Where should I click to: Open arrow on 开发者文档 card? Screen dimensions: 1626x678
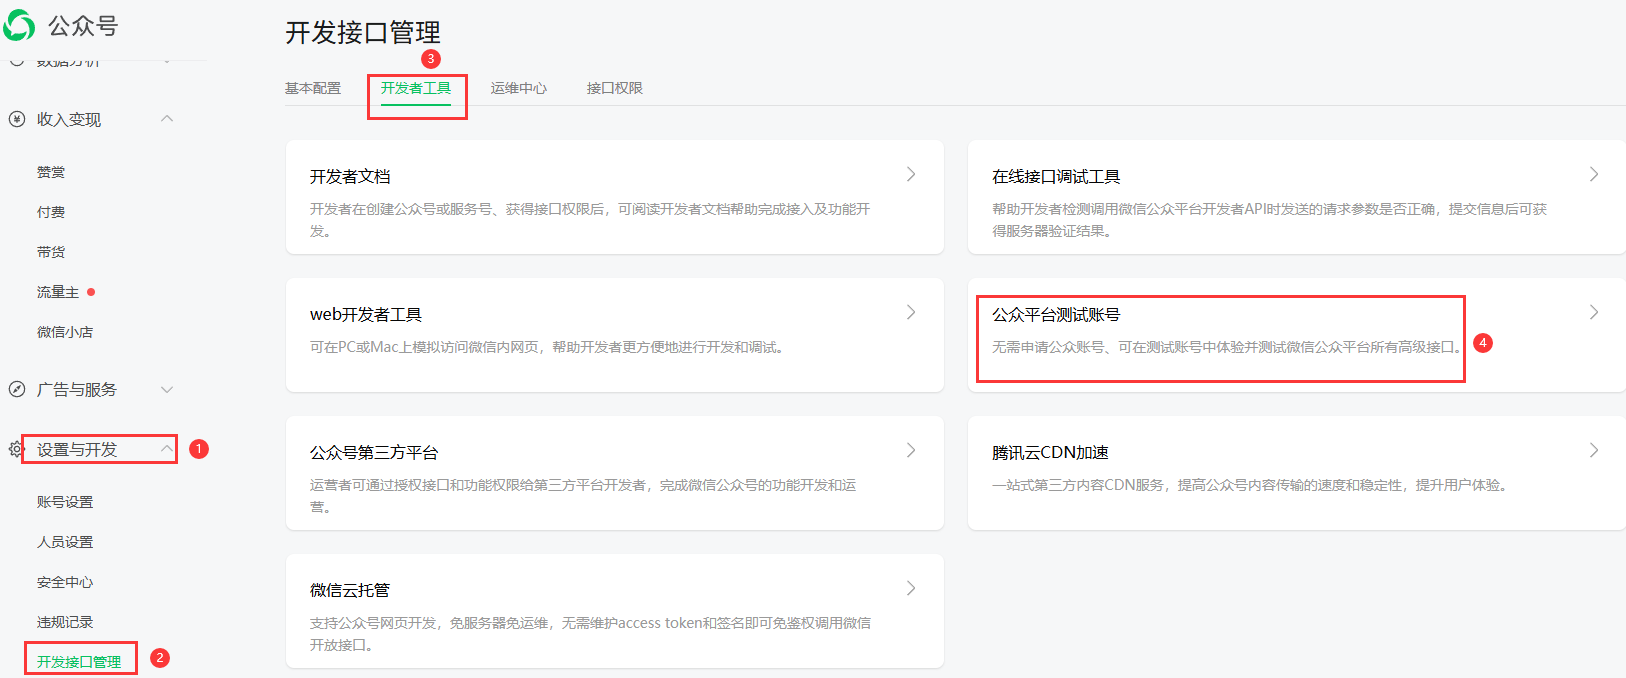point(911,174)
